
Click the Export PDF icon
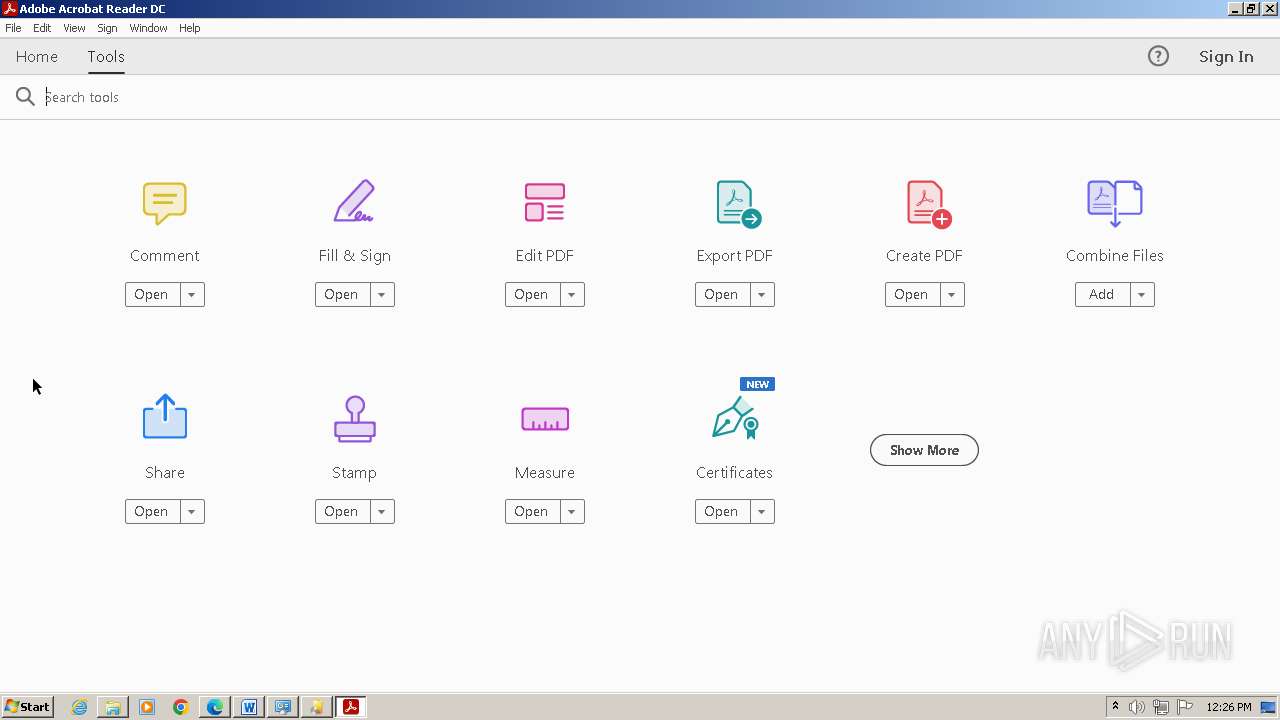pyautogui.click(x=738, y=203)
